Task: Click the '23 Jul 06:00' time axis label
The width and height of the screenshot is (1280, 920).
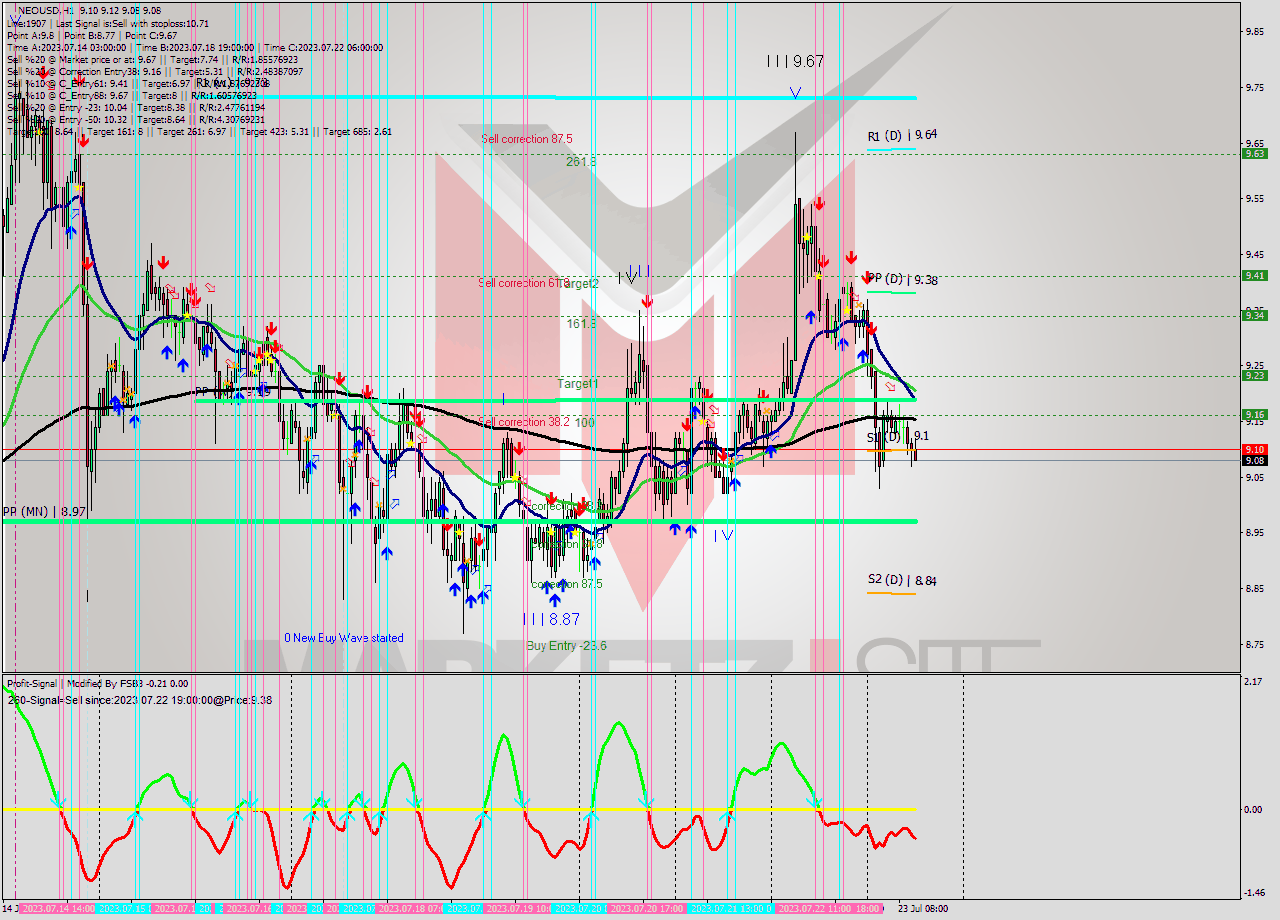Action: [922, 908]
